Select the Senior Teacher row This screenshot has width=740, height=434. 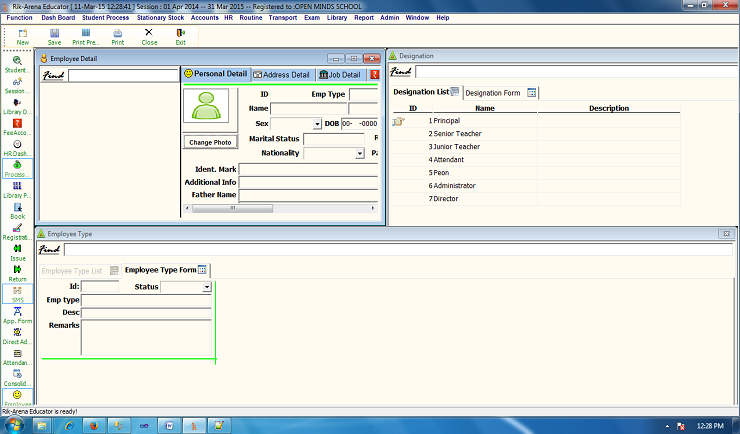pos(456,133)
